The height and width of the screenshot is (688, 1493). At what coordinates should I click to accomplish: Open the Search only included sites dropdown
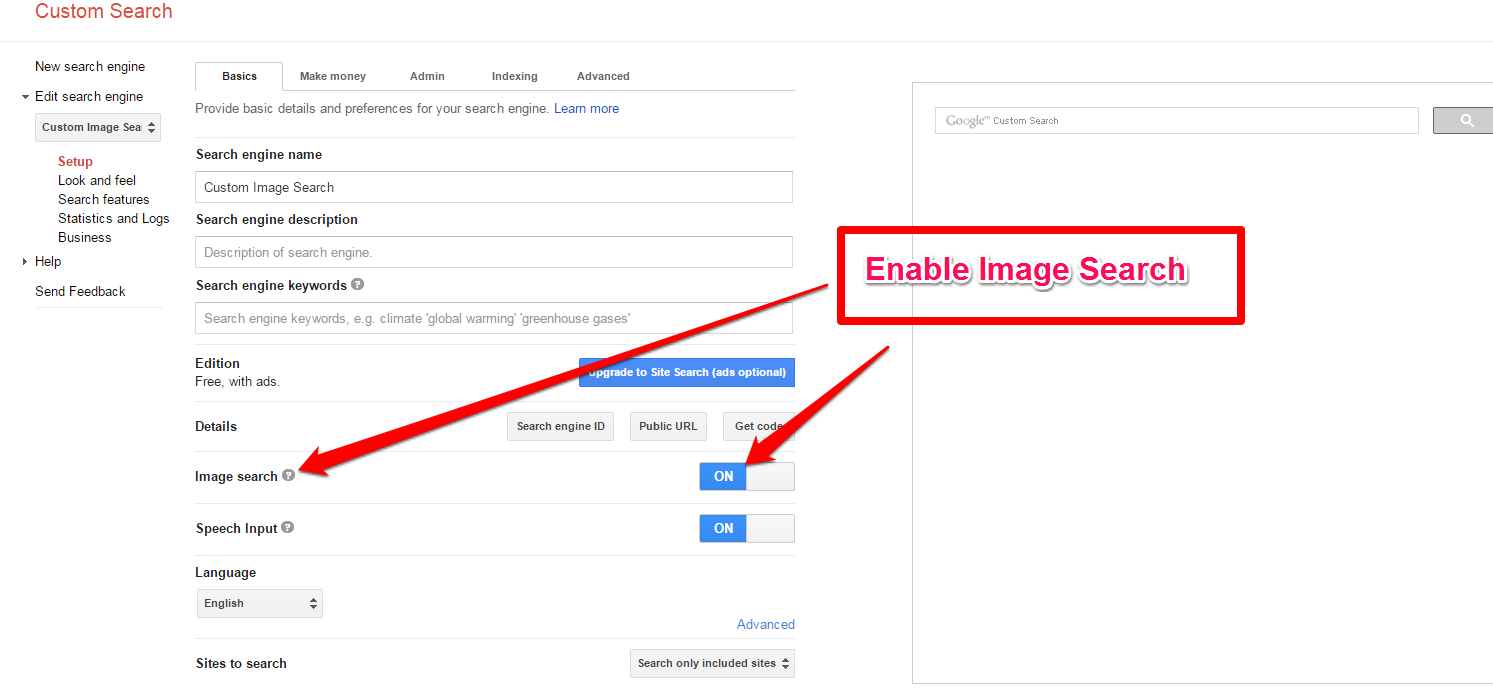point(712,663)
